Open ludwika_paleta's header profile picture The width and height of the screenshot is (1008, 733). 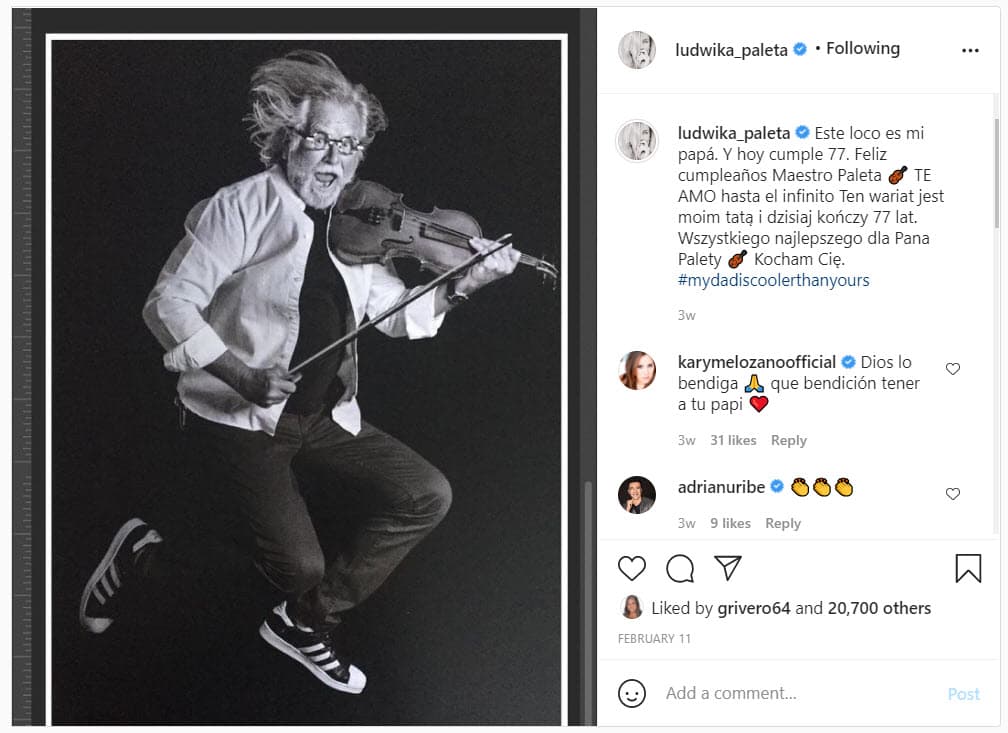pos(637,49)
